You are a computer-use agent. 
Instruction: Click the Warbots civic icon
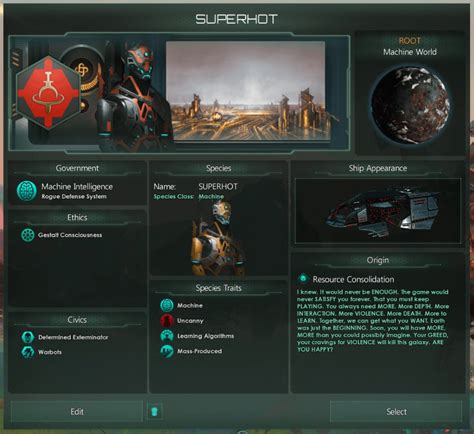coord(28,352)
